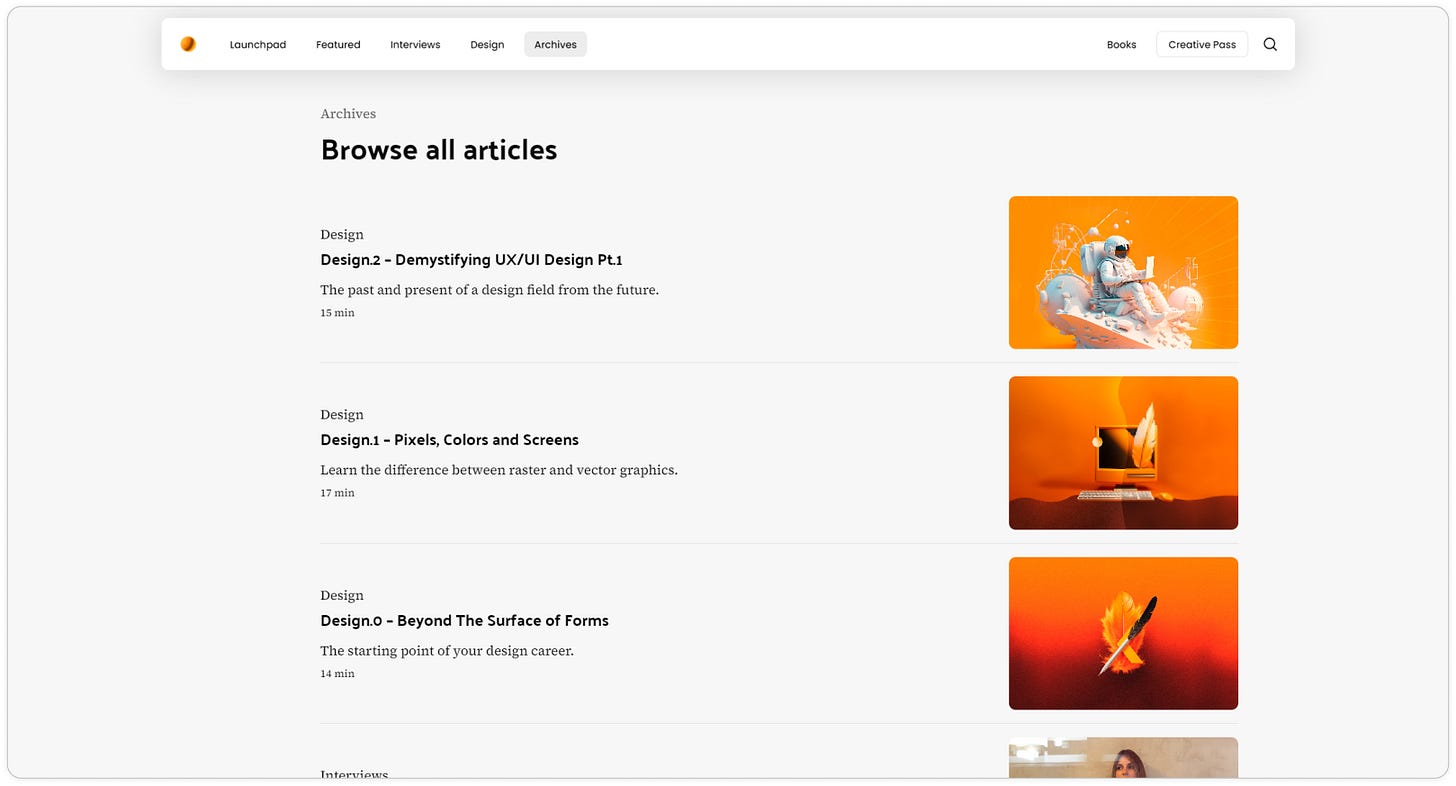Click the '17 min' reading time
The image size is (1456, 786).
click(x=337, y=493)
